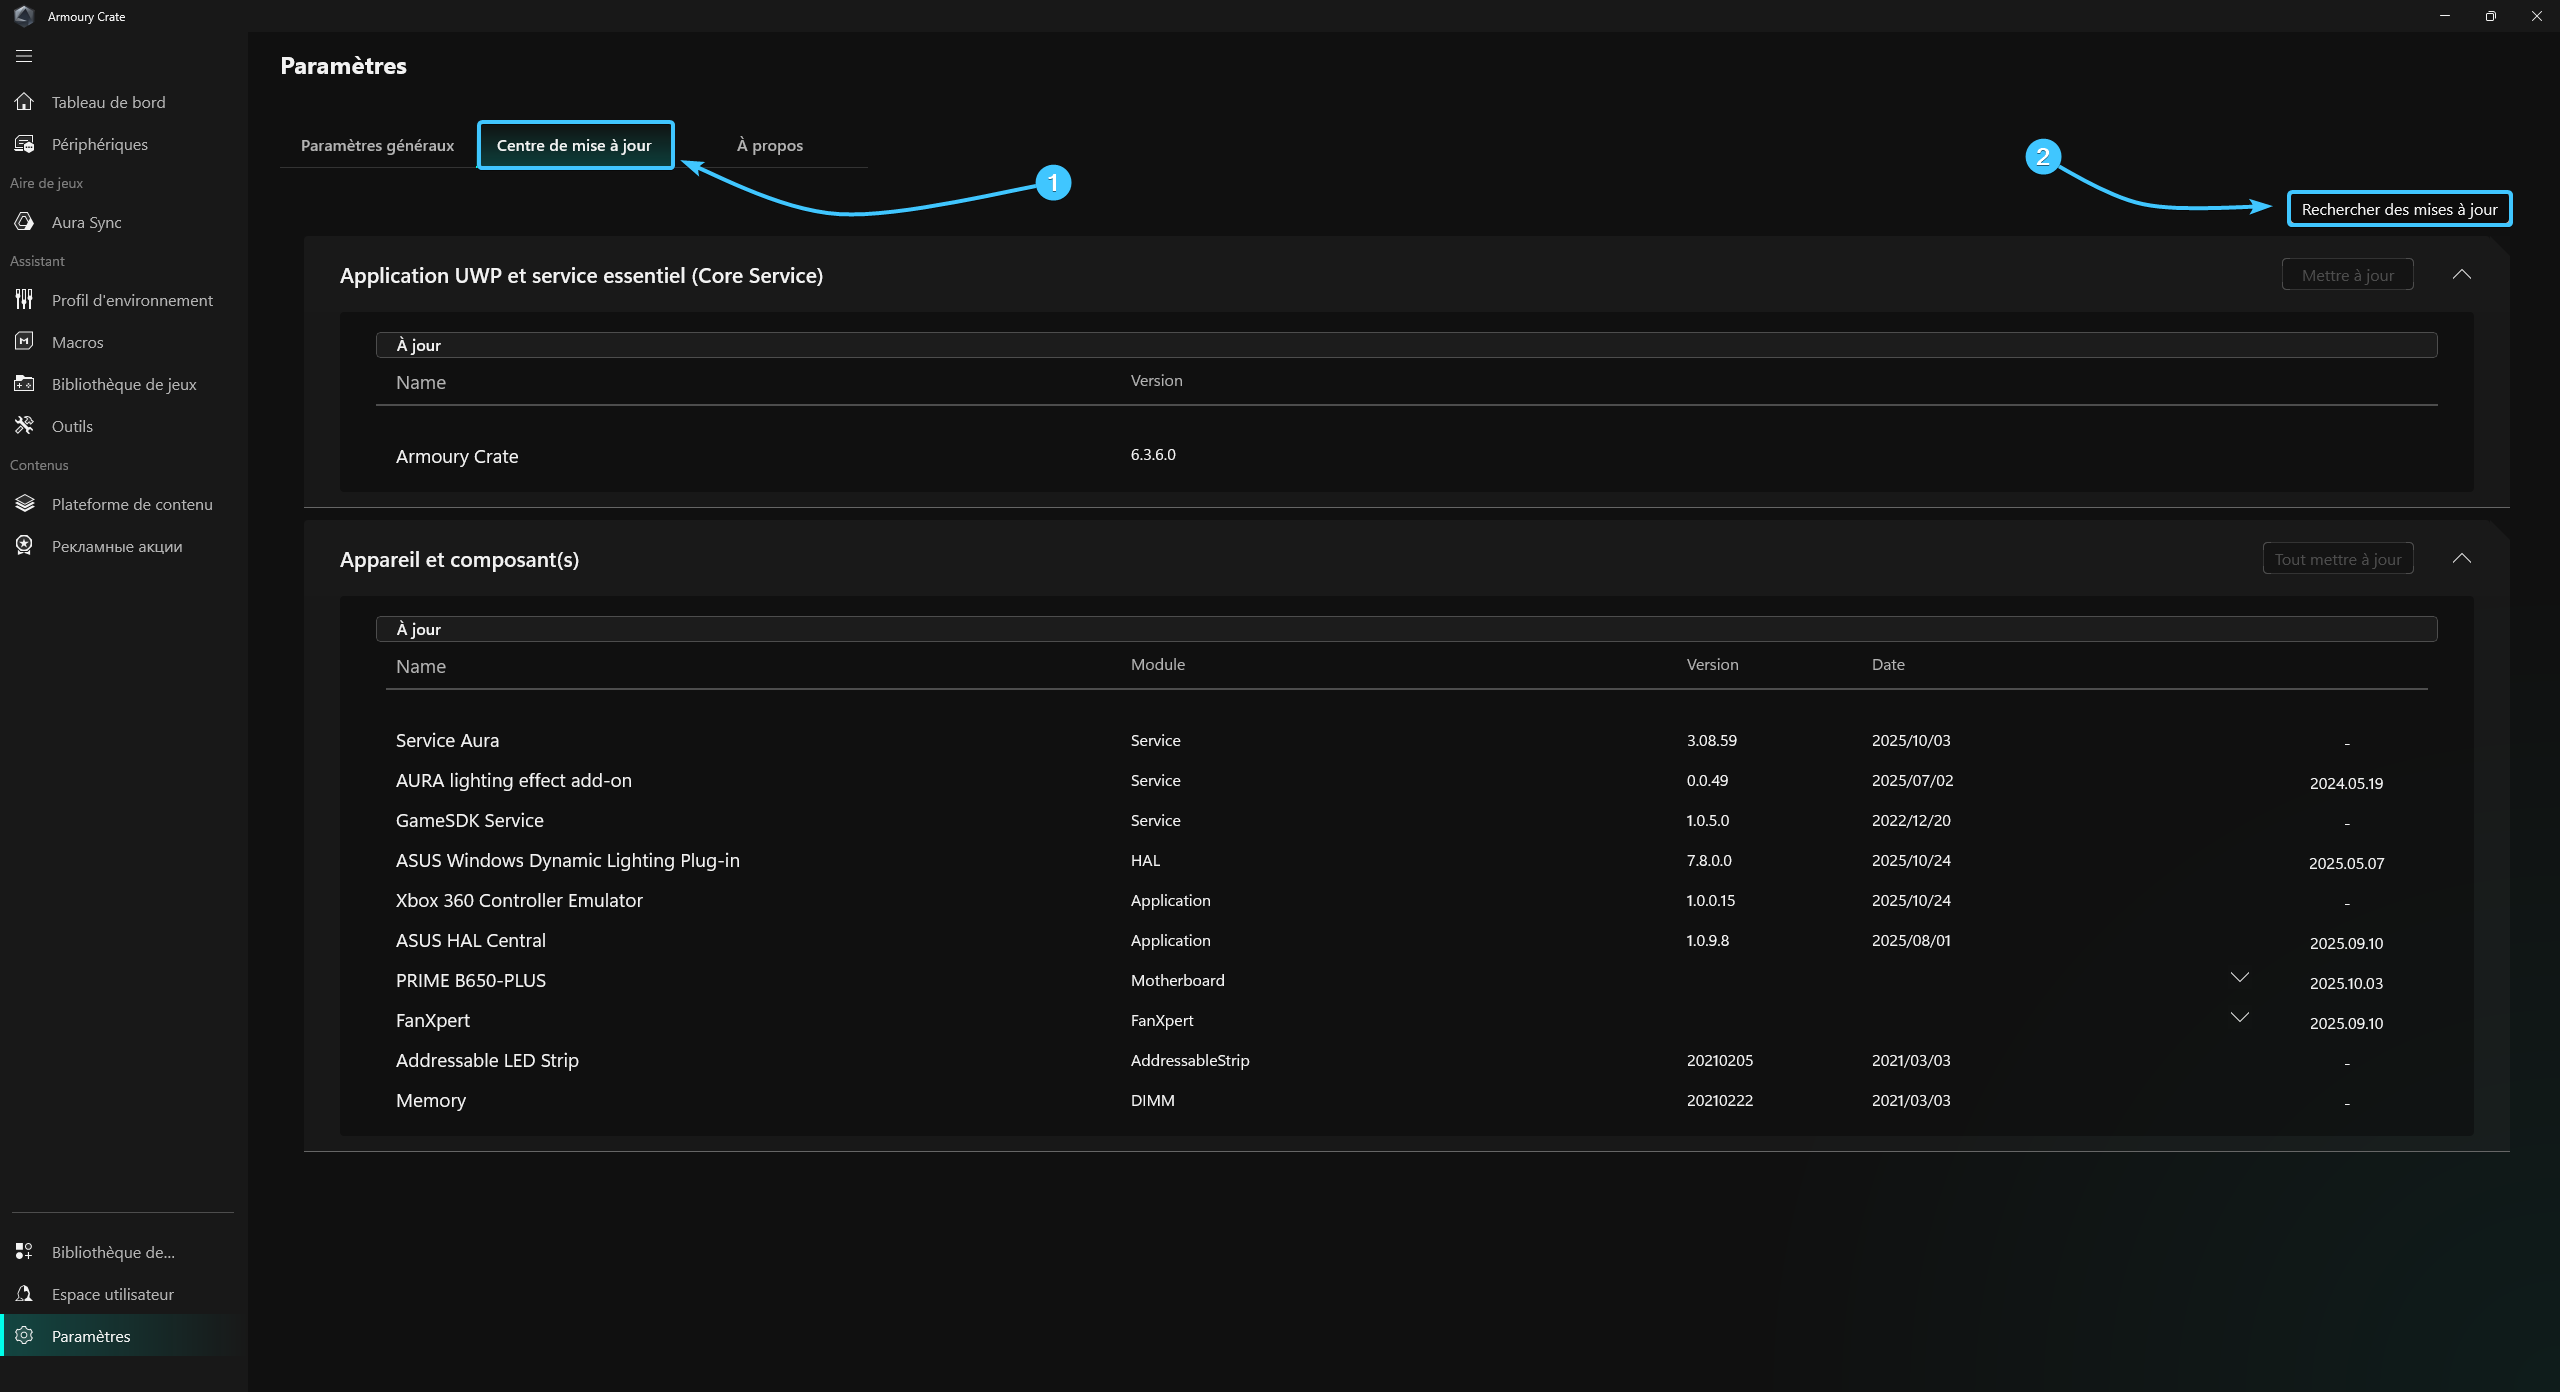Collapse the Application UWP section
The height and width of the screenshot is (1392, 2560).
2462,275
